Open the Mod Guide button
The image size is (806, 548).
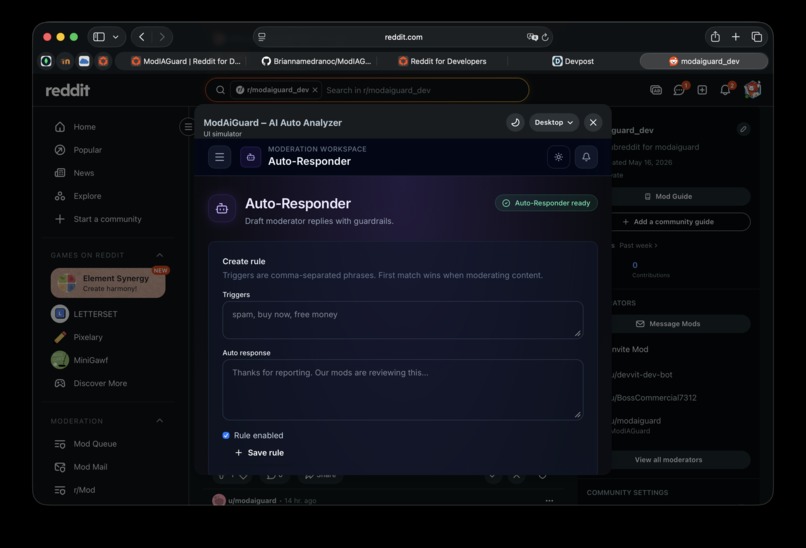pyautogui.click(x=668, y=196)
